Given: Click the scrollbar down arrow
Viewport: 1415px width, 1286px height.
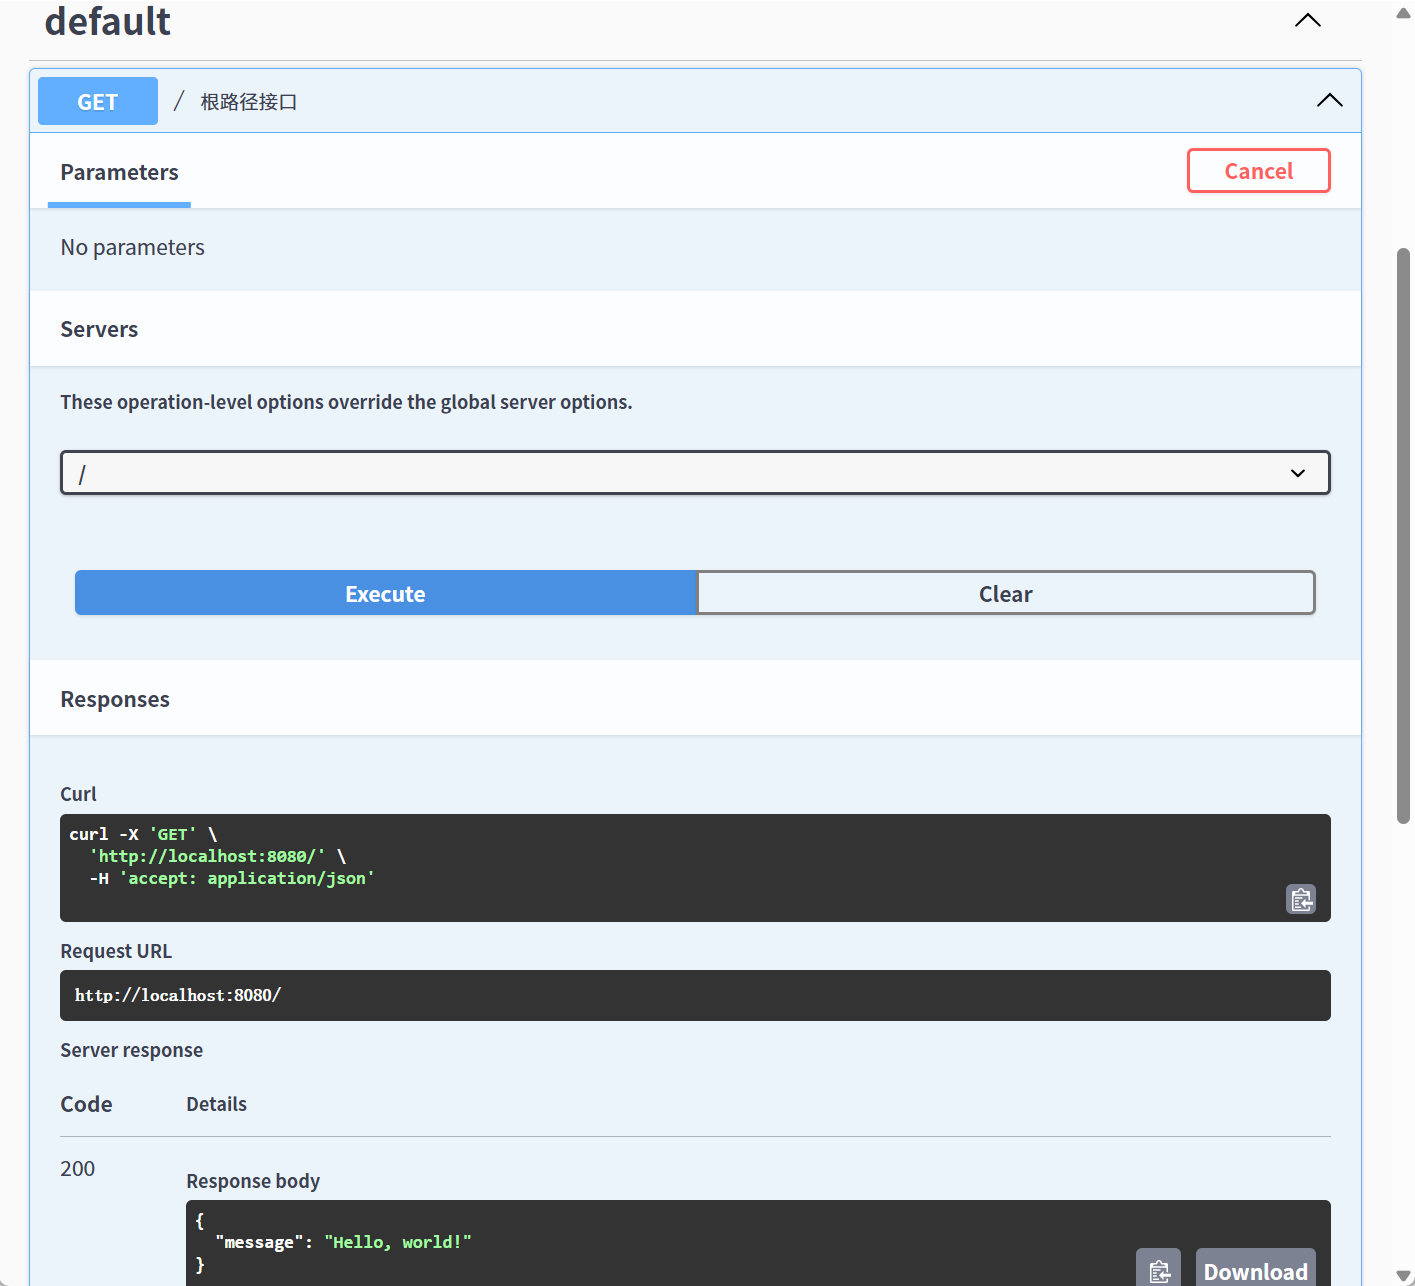Looking at the screenshot, I should pos(1403,1275).
